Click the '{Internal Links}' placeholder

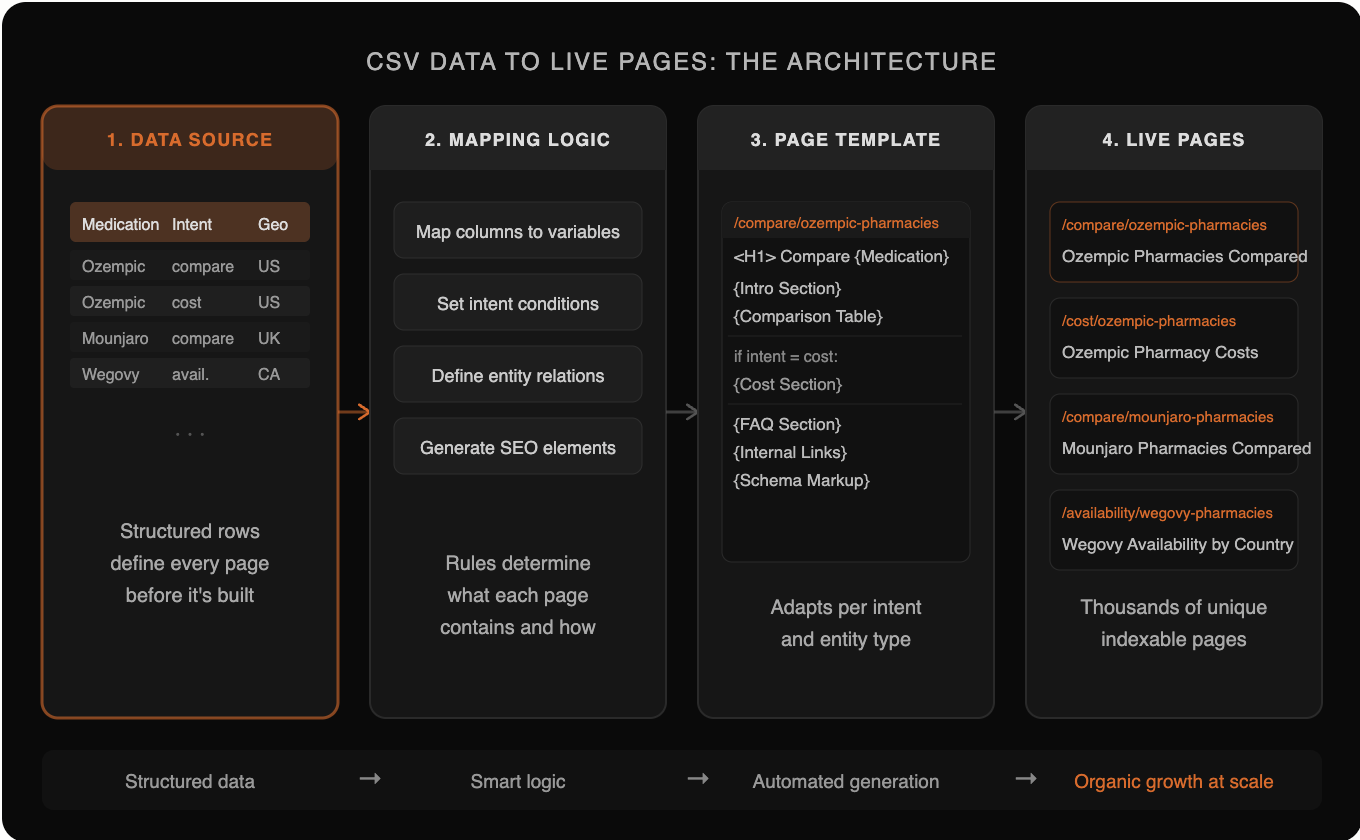click(790, 452)
